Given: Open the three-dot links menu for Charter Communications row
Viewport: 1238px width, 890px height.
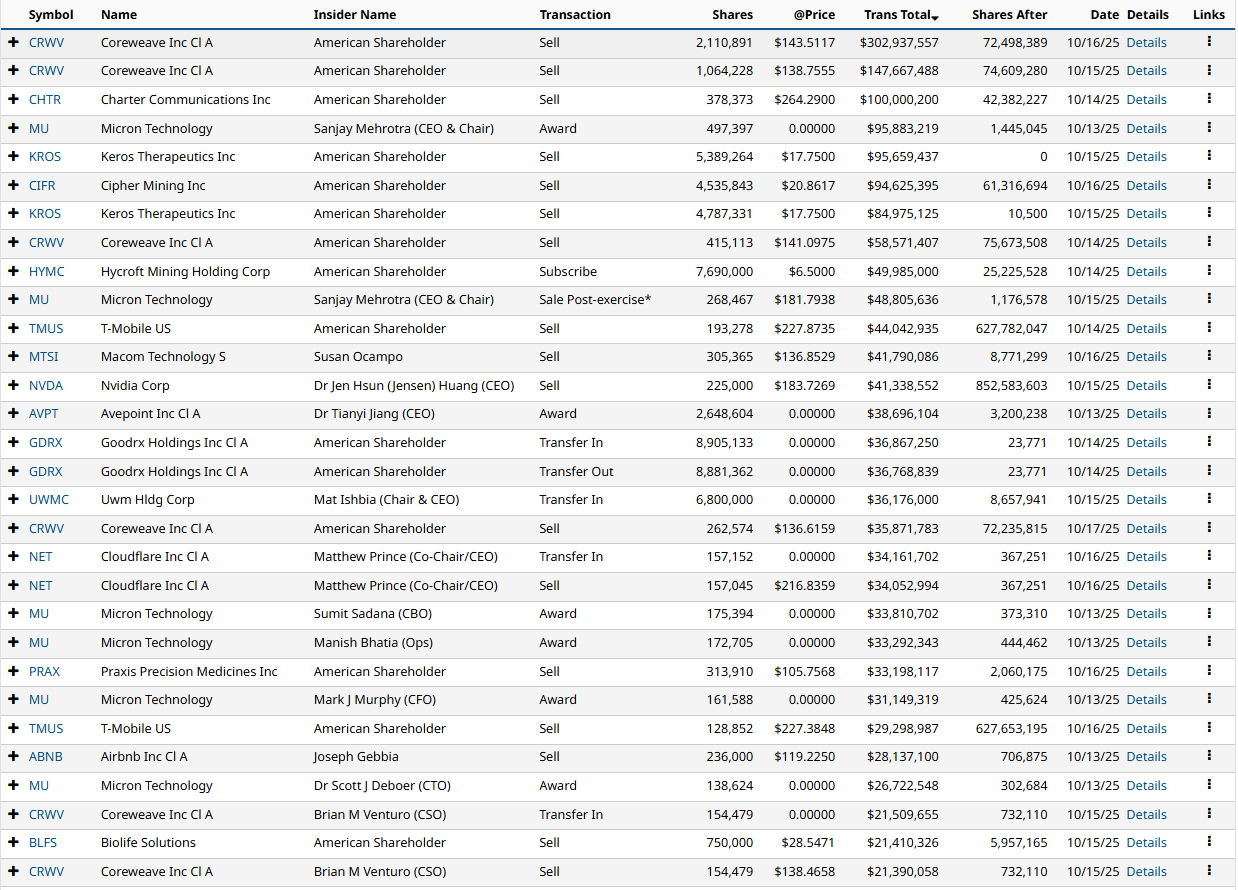Looking at the screenshot, I should 1209,99.
